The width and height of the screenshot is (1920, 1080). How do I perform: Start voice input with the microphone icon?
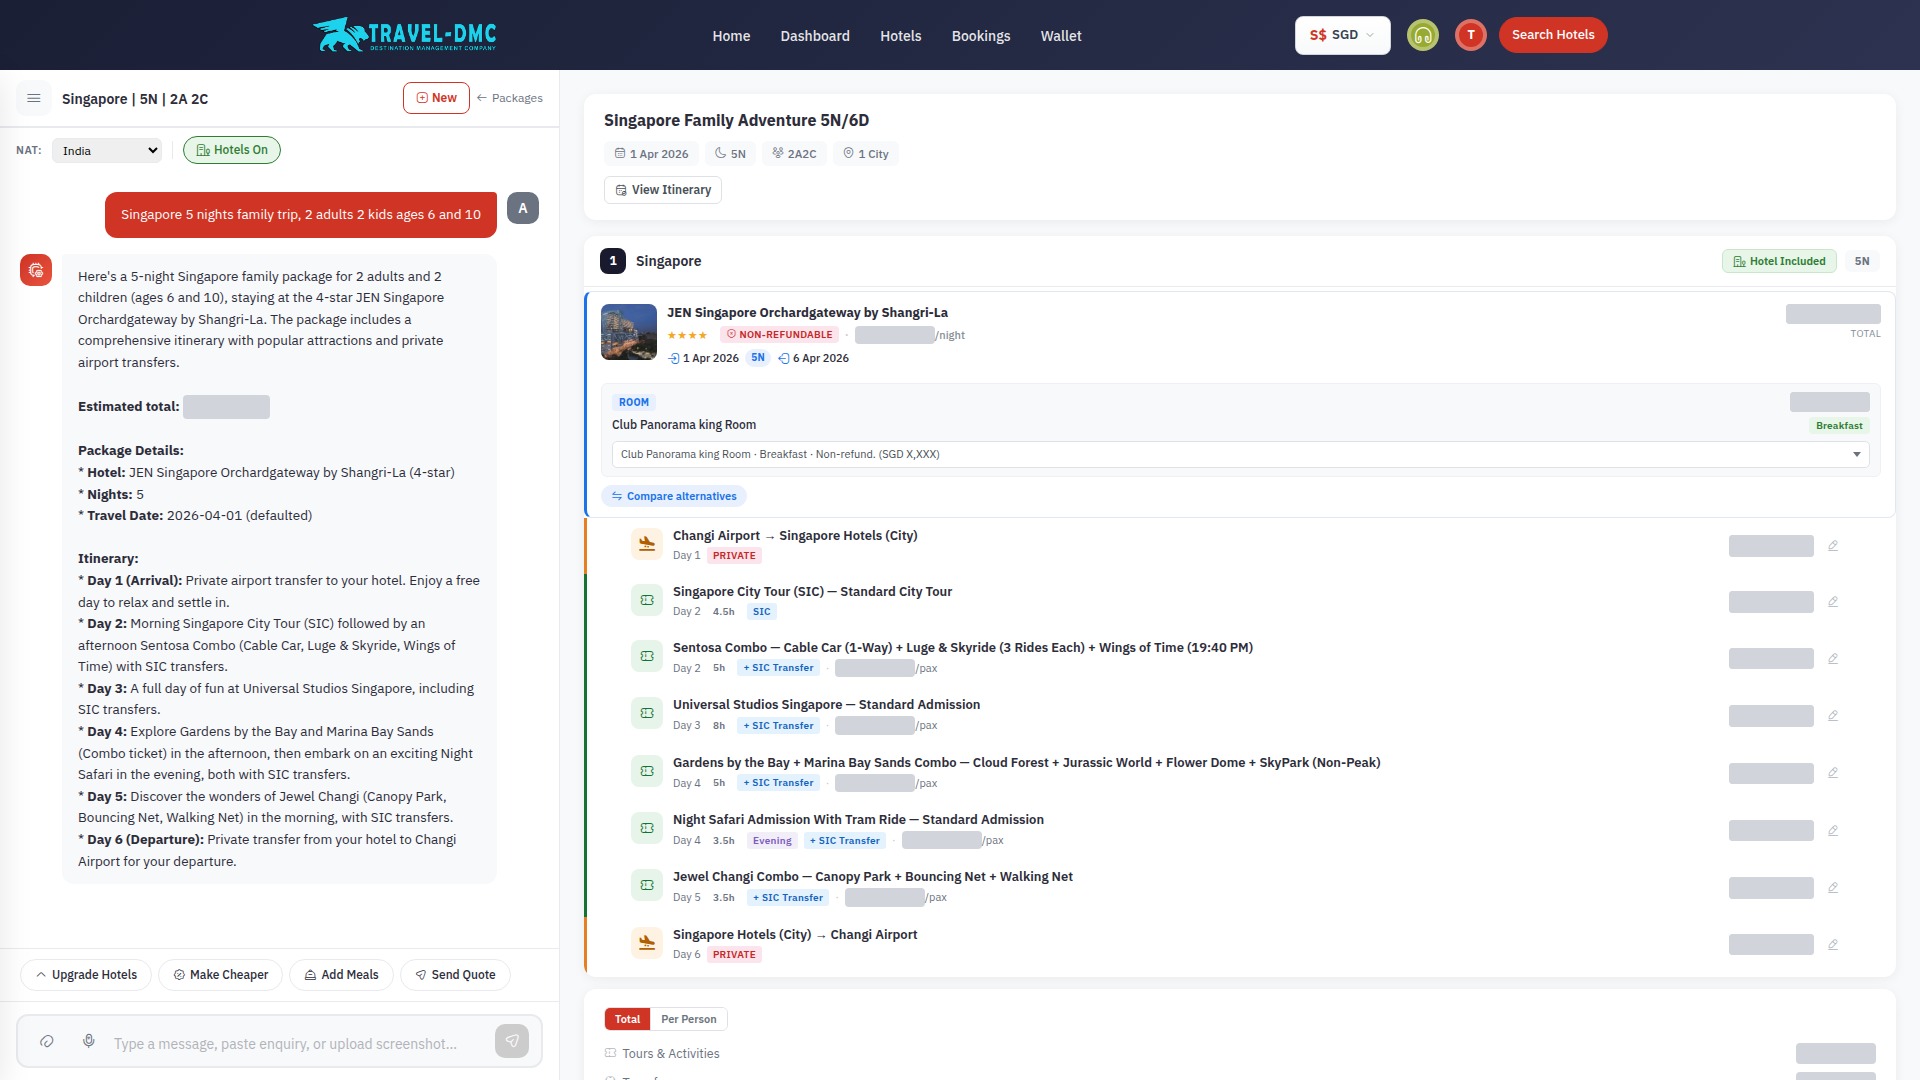[88, 1041]
